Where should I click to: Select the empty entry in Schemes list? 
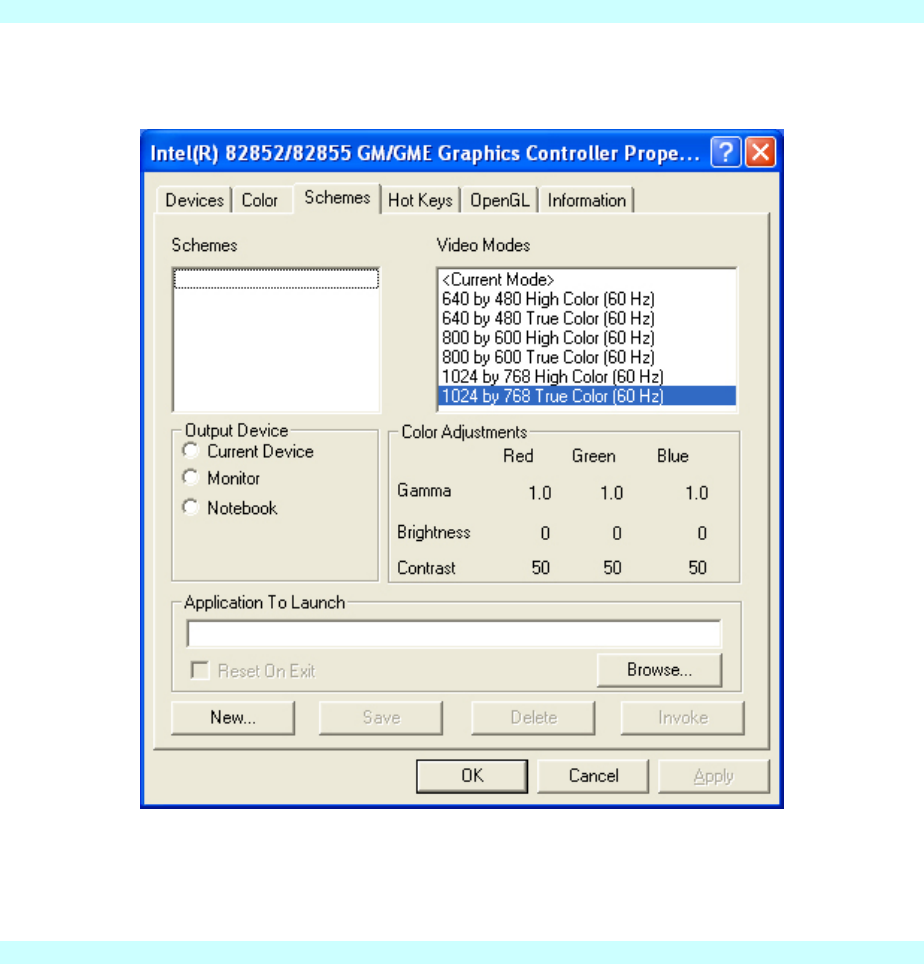(276, 279)
